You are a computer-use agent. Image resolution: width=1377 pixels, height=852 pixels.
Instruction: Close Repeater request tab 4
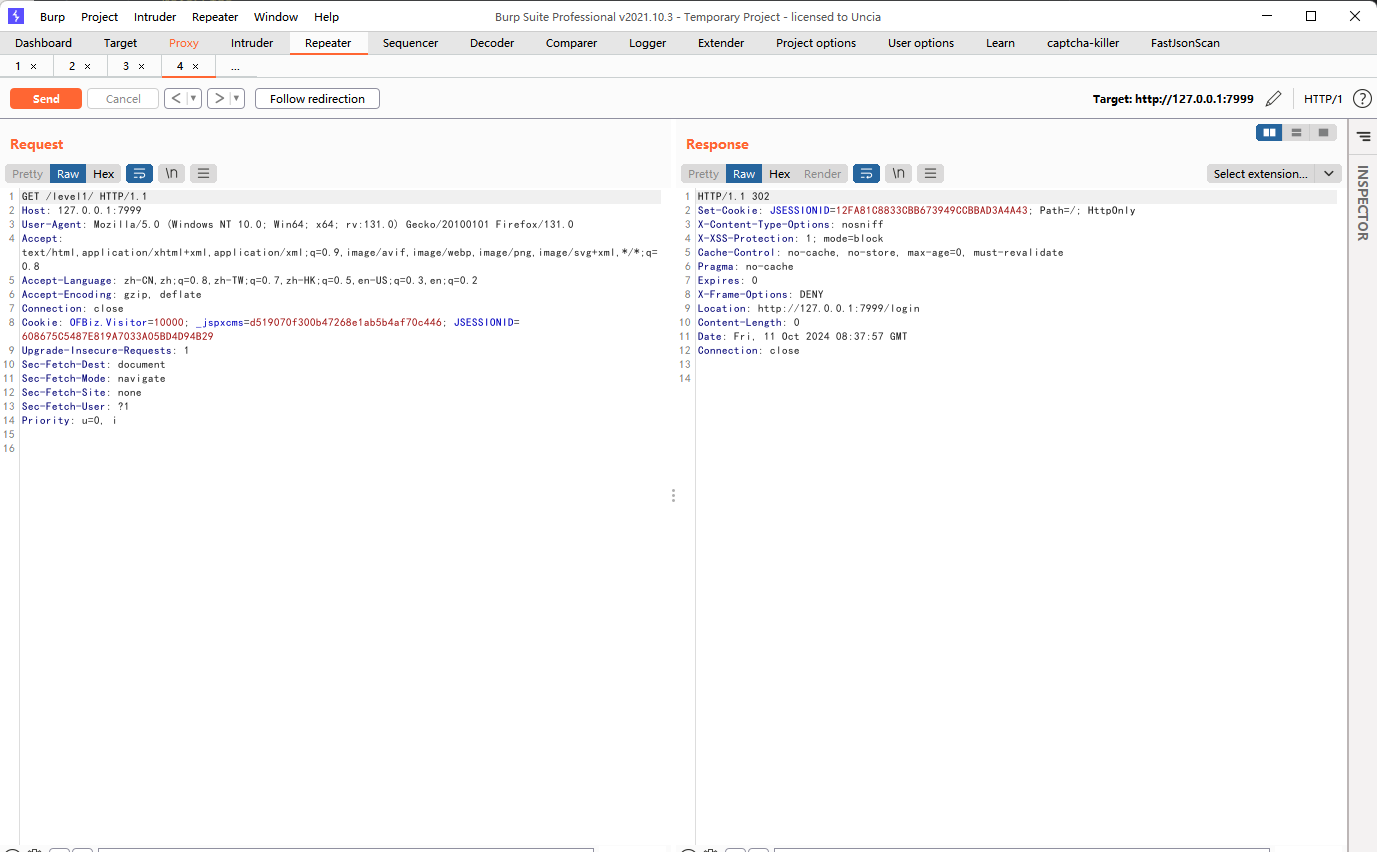point(195,66)
